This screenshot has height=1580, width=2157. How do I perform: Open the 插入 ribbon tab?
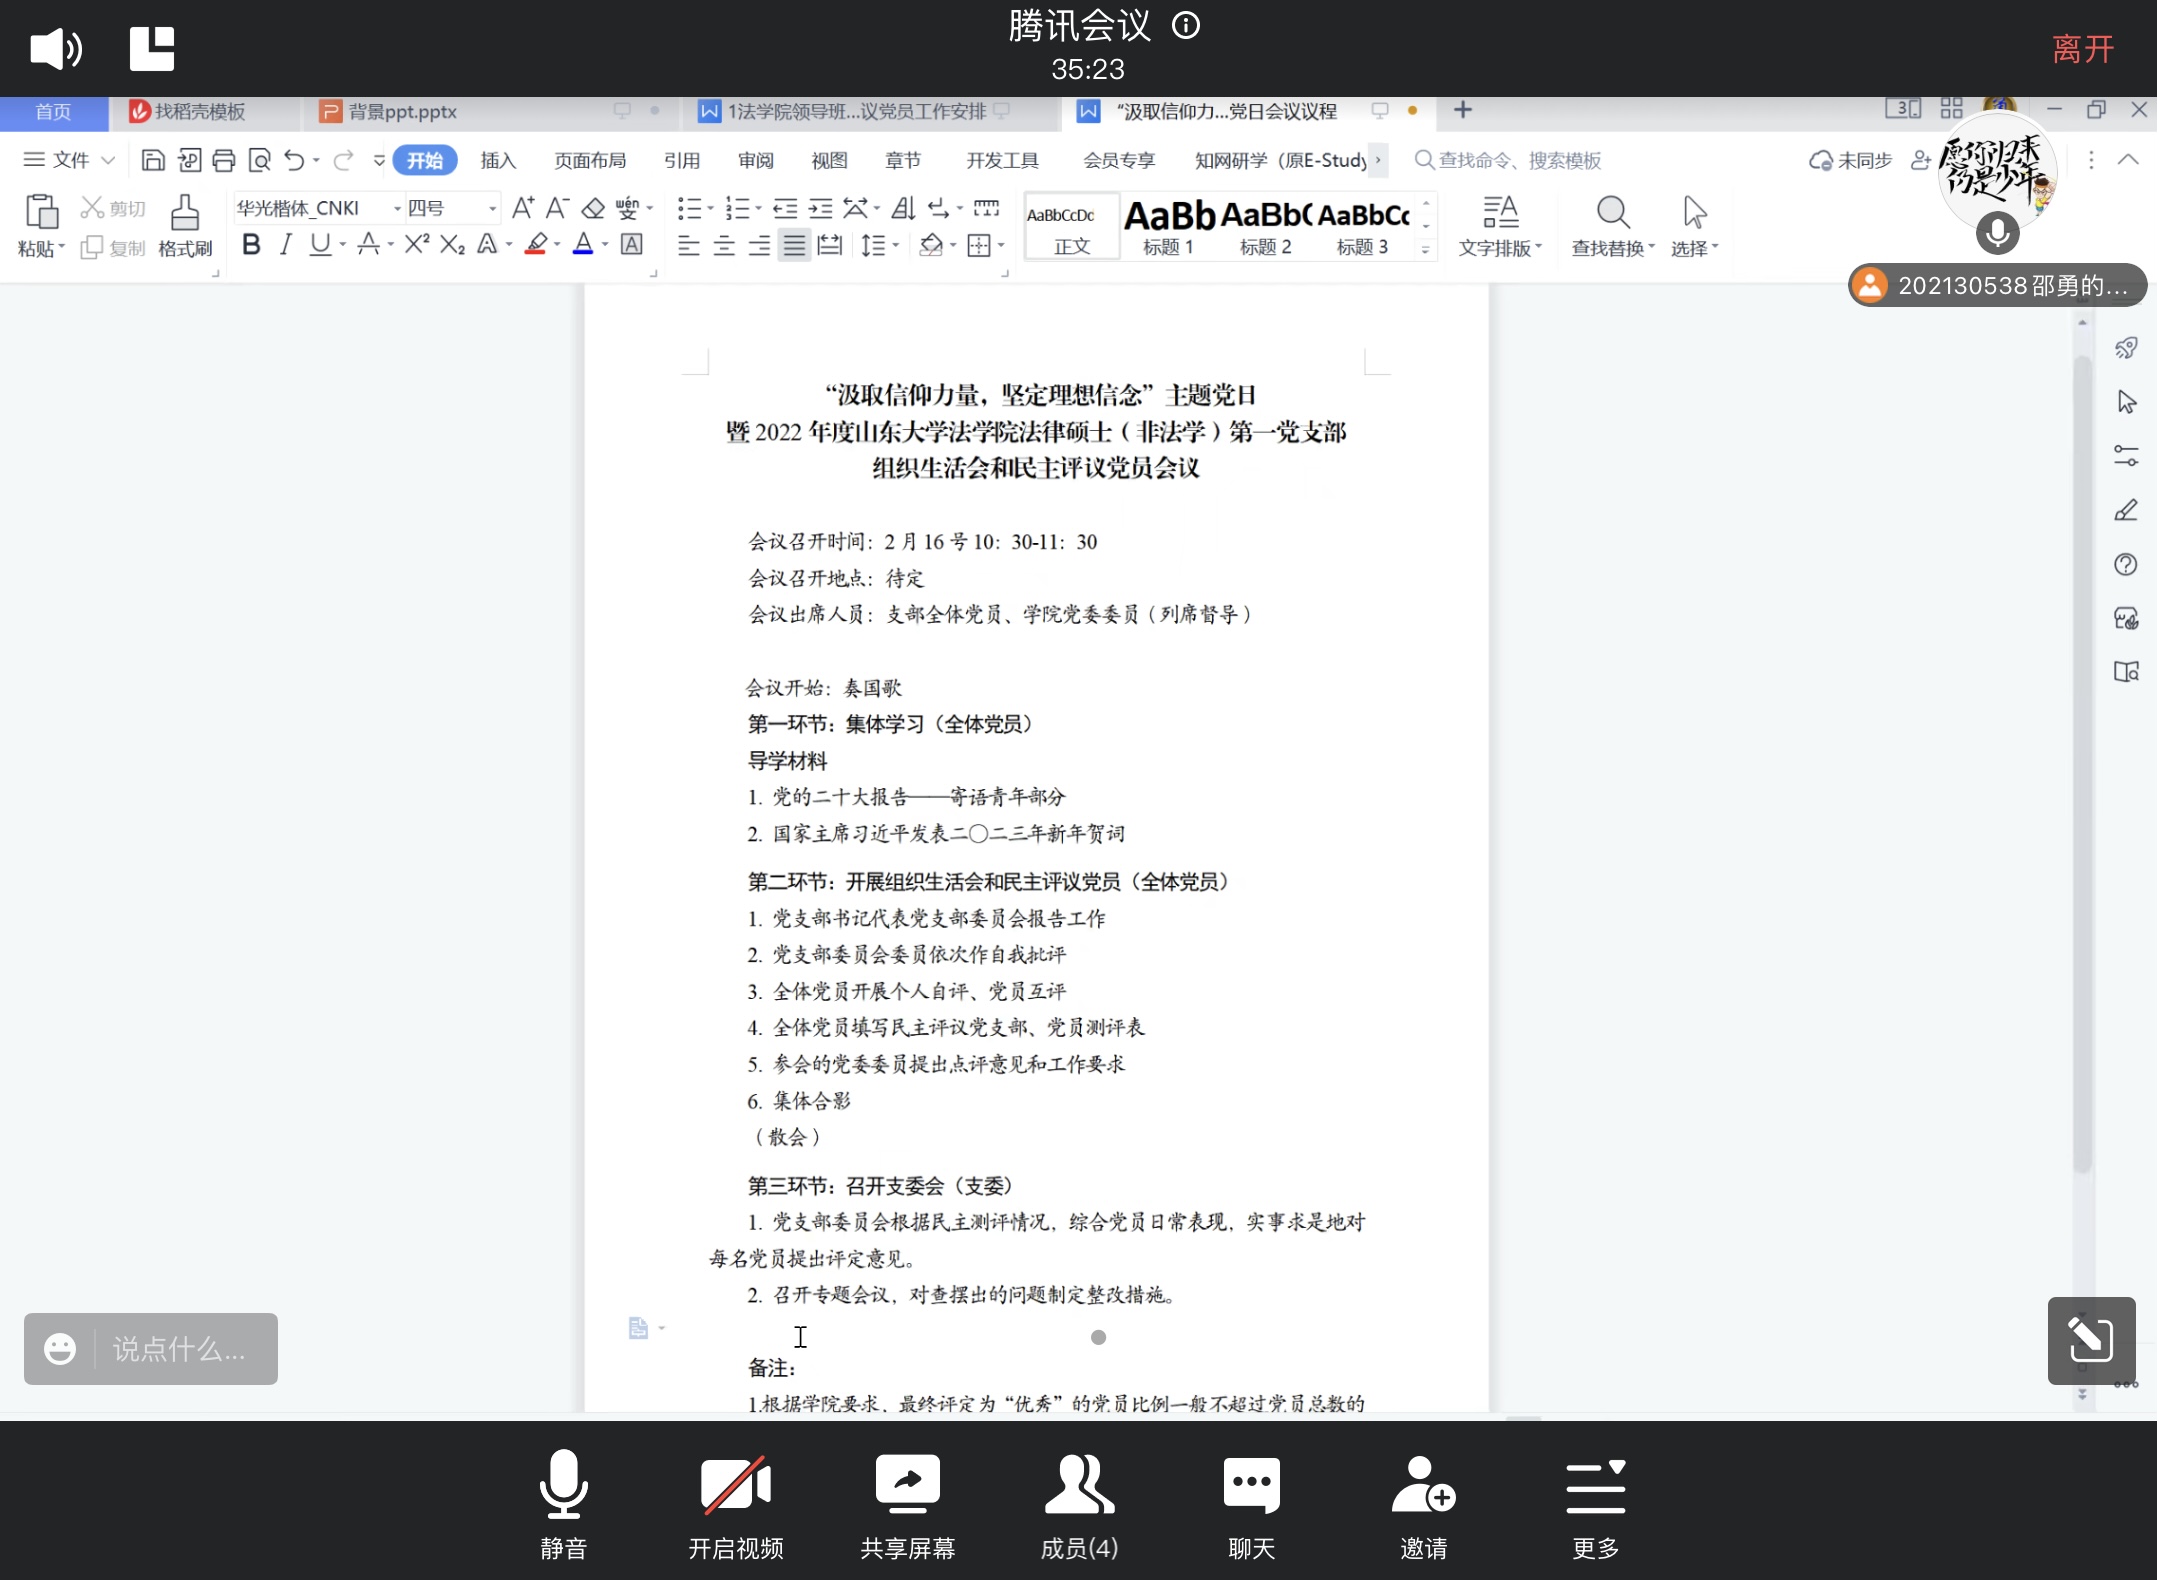coord(497,160)
